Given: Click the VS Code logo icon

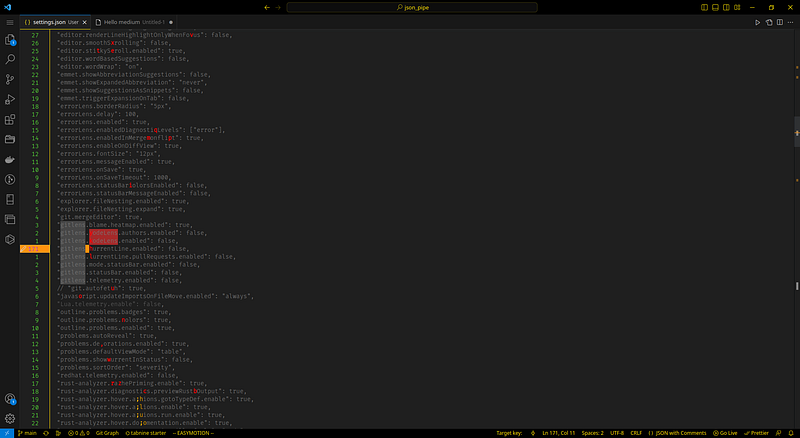Looking at the screenshot, I should click(8, 7).
